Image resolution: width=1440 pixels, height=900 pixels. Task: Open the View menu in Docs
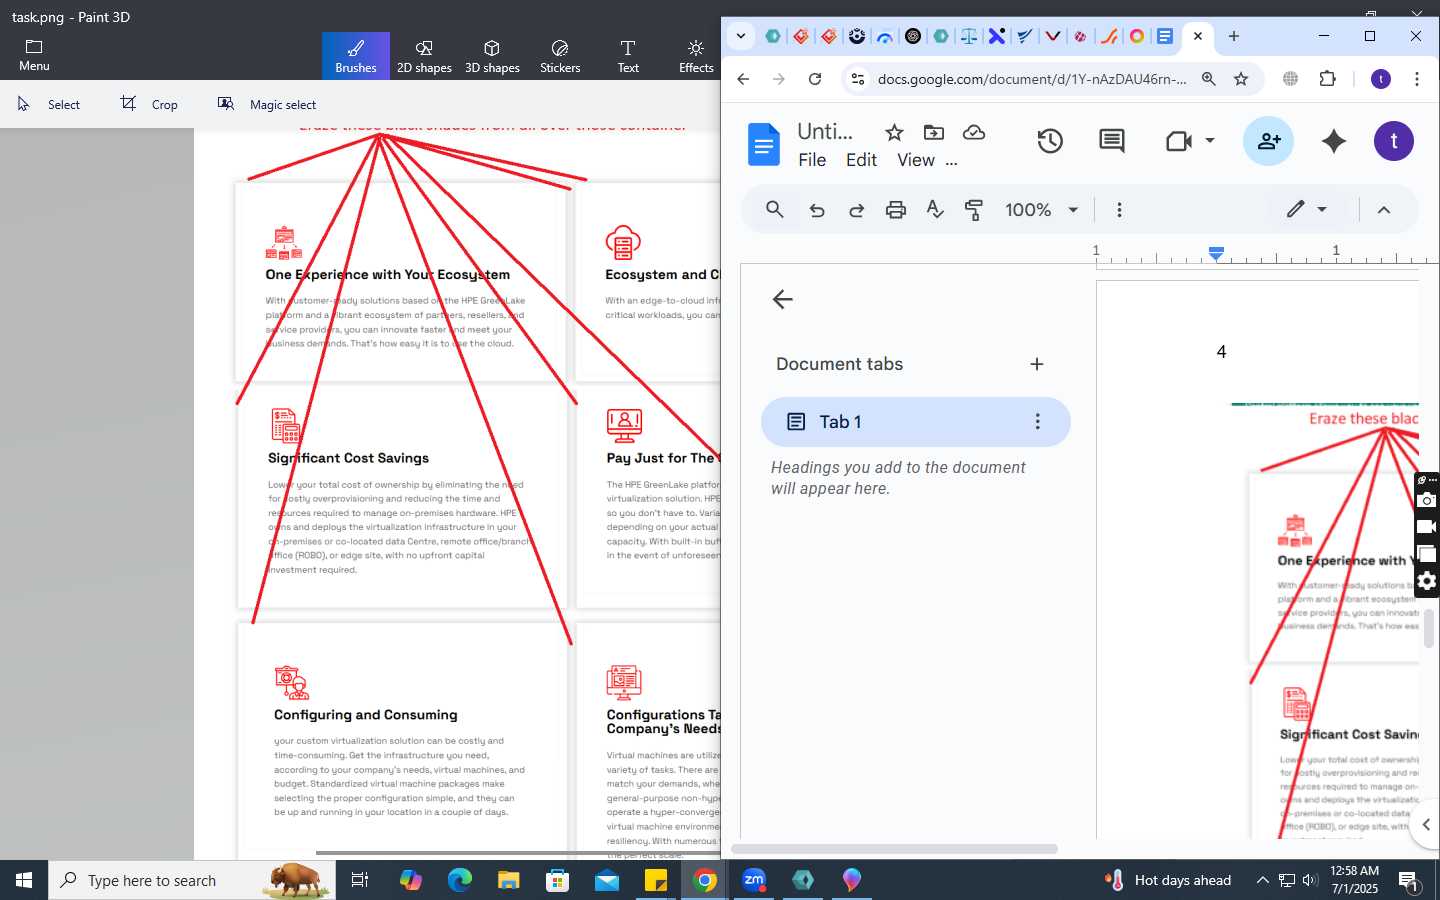[916, 160]
